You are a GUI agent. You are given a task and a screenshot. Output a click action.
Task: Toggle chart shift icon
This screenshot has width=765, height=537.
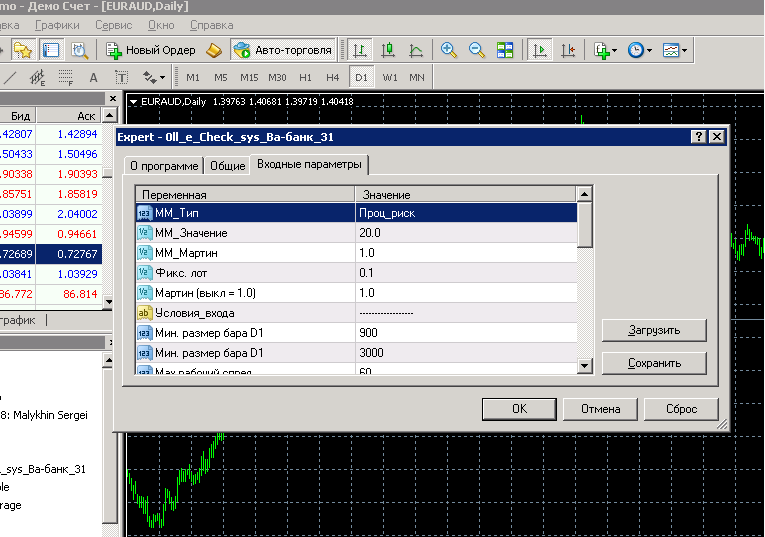coord(568,50)
